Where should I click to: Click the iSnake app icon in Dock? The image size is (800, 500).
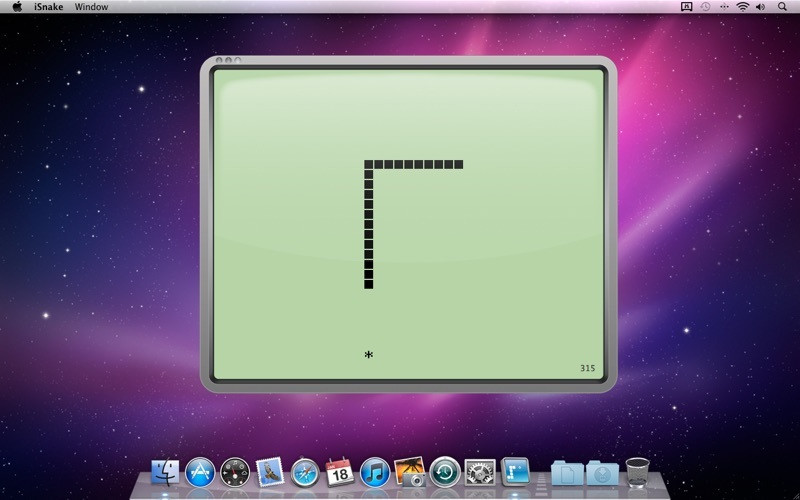pos(515,472)
